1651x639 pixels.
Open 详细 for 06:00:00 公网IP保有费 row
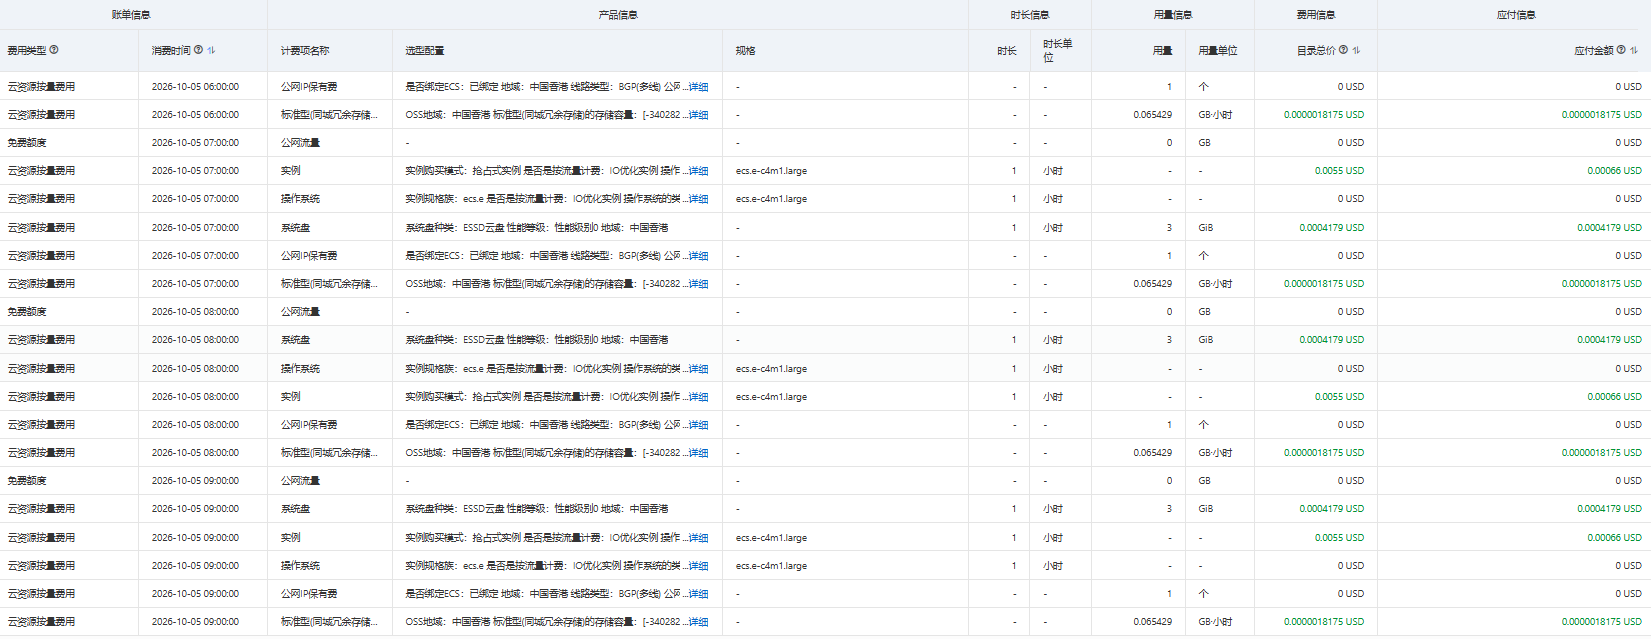(x=698, y=87)
